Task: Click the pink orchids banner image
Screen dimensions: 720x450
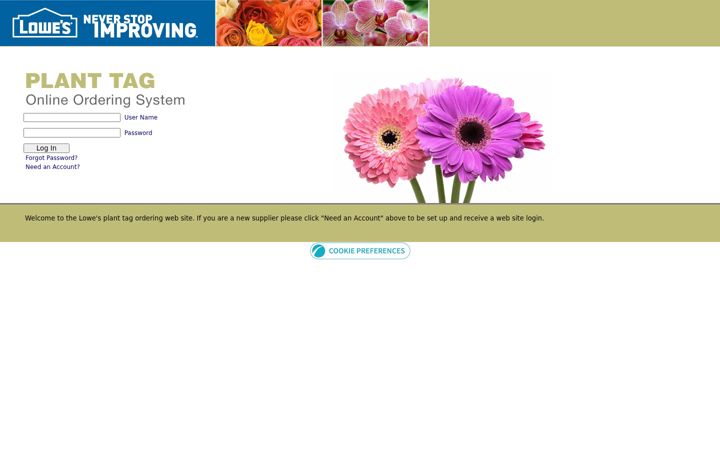Action: (x=376, y=23)
